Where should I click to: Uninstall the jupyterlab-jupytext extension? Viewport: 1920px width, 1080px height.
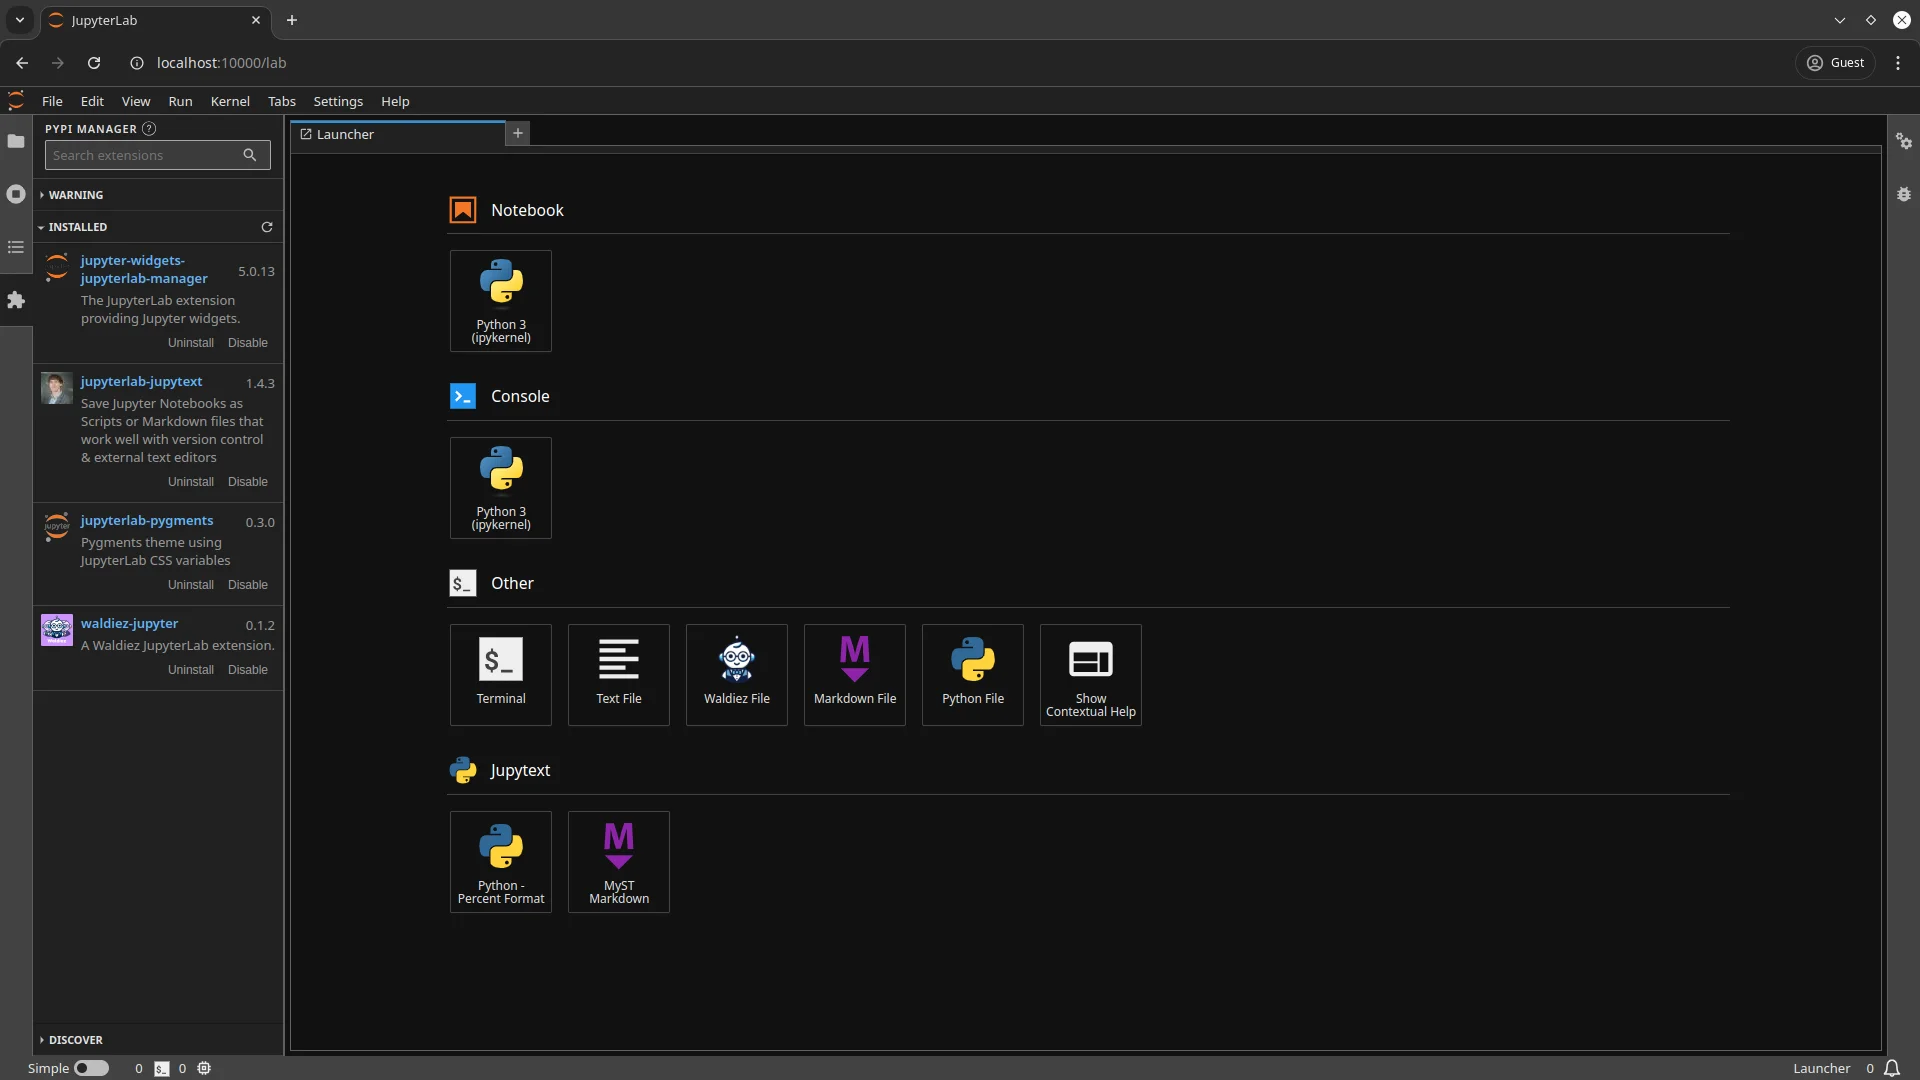[x=190, y=482]
